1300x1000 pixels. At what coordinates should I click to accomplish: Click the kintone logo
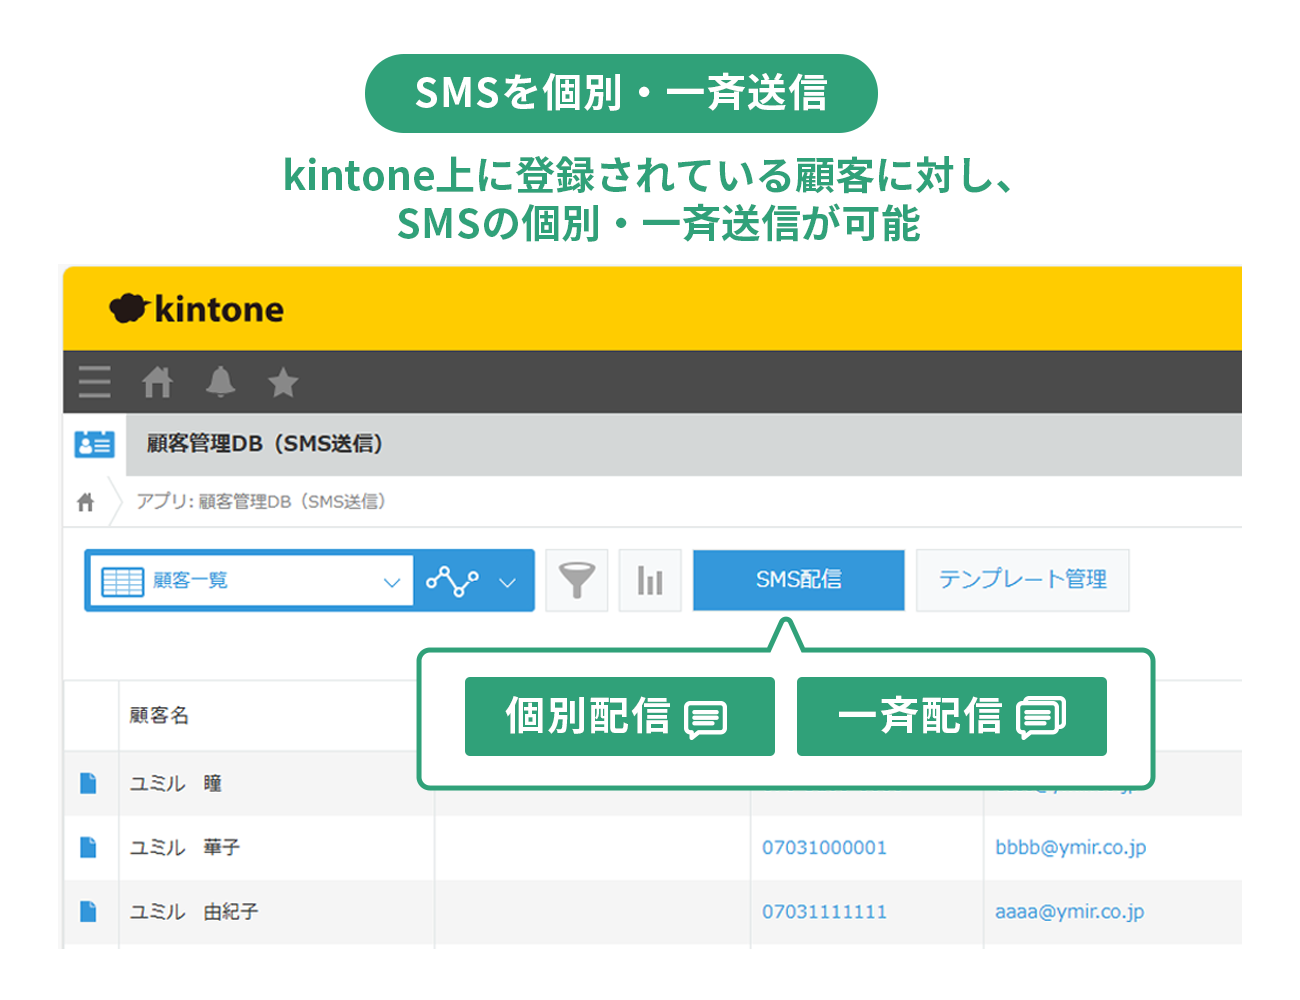coord(196,309)
